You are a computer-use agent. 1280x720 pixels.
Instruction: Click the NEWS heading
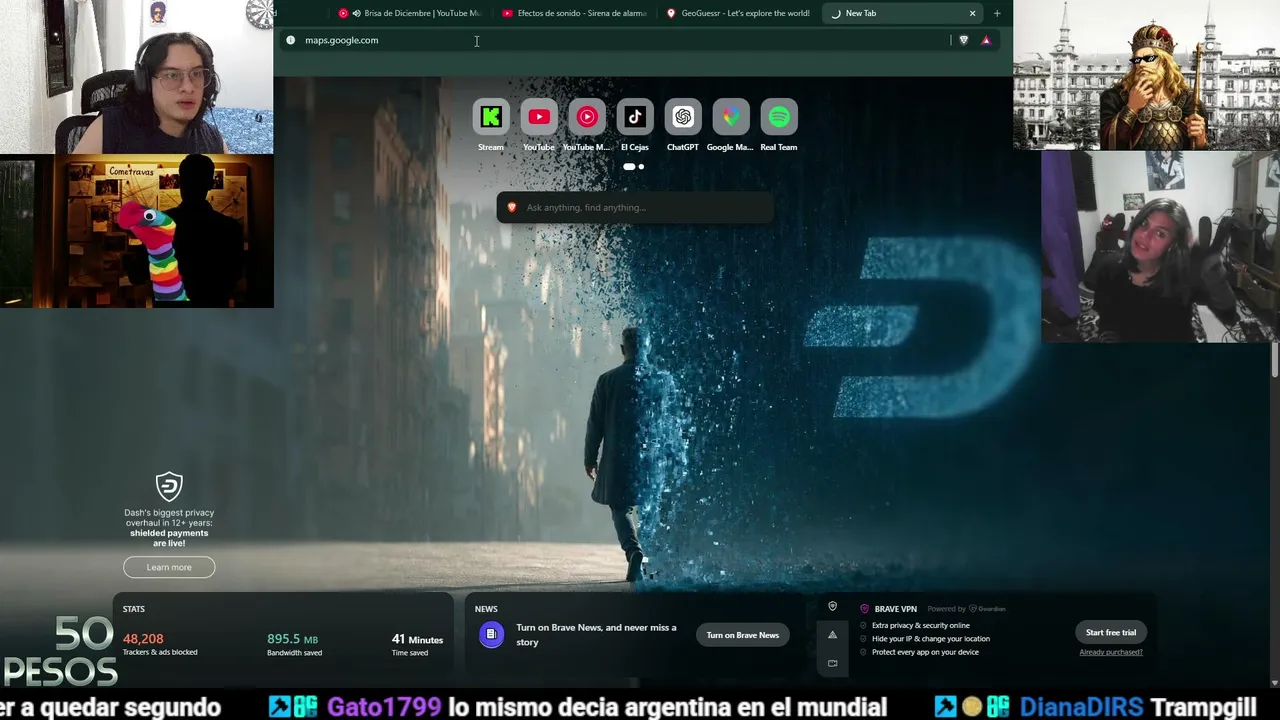[486, 609]
